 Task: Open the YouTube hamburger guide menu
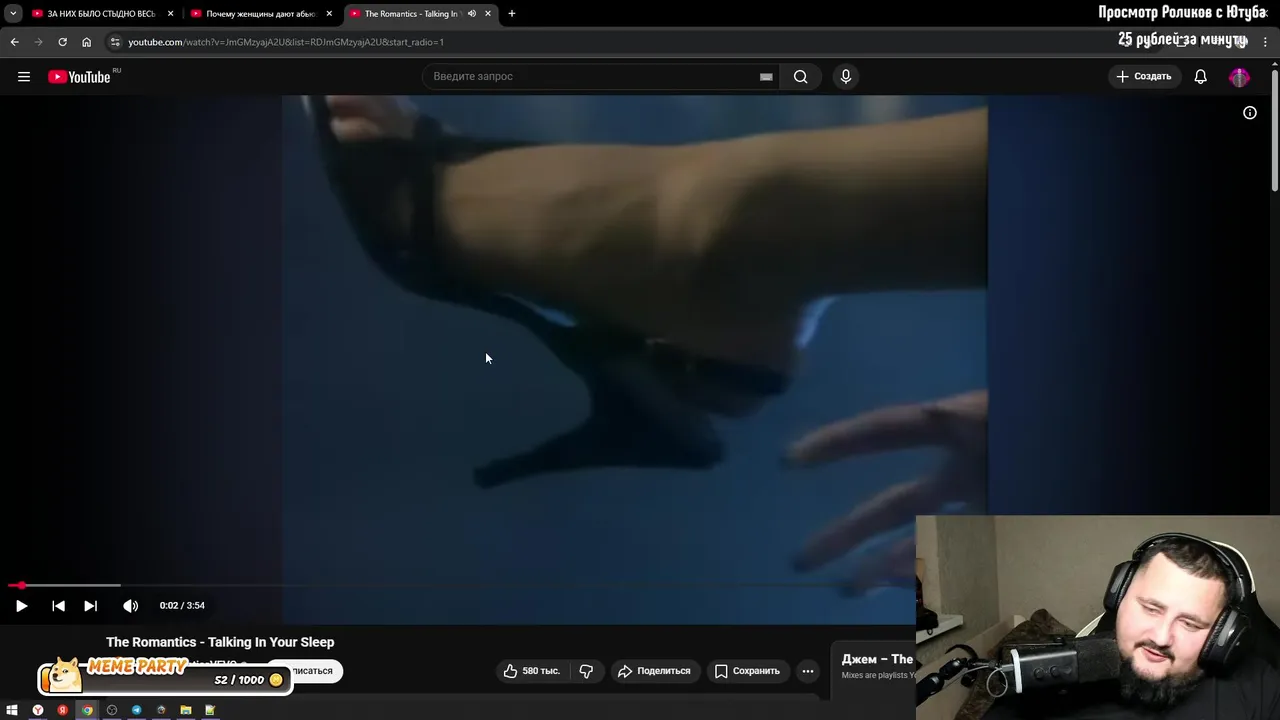click(24, 76)
